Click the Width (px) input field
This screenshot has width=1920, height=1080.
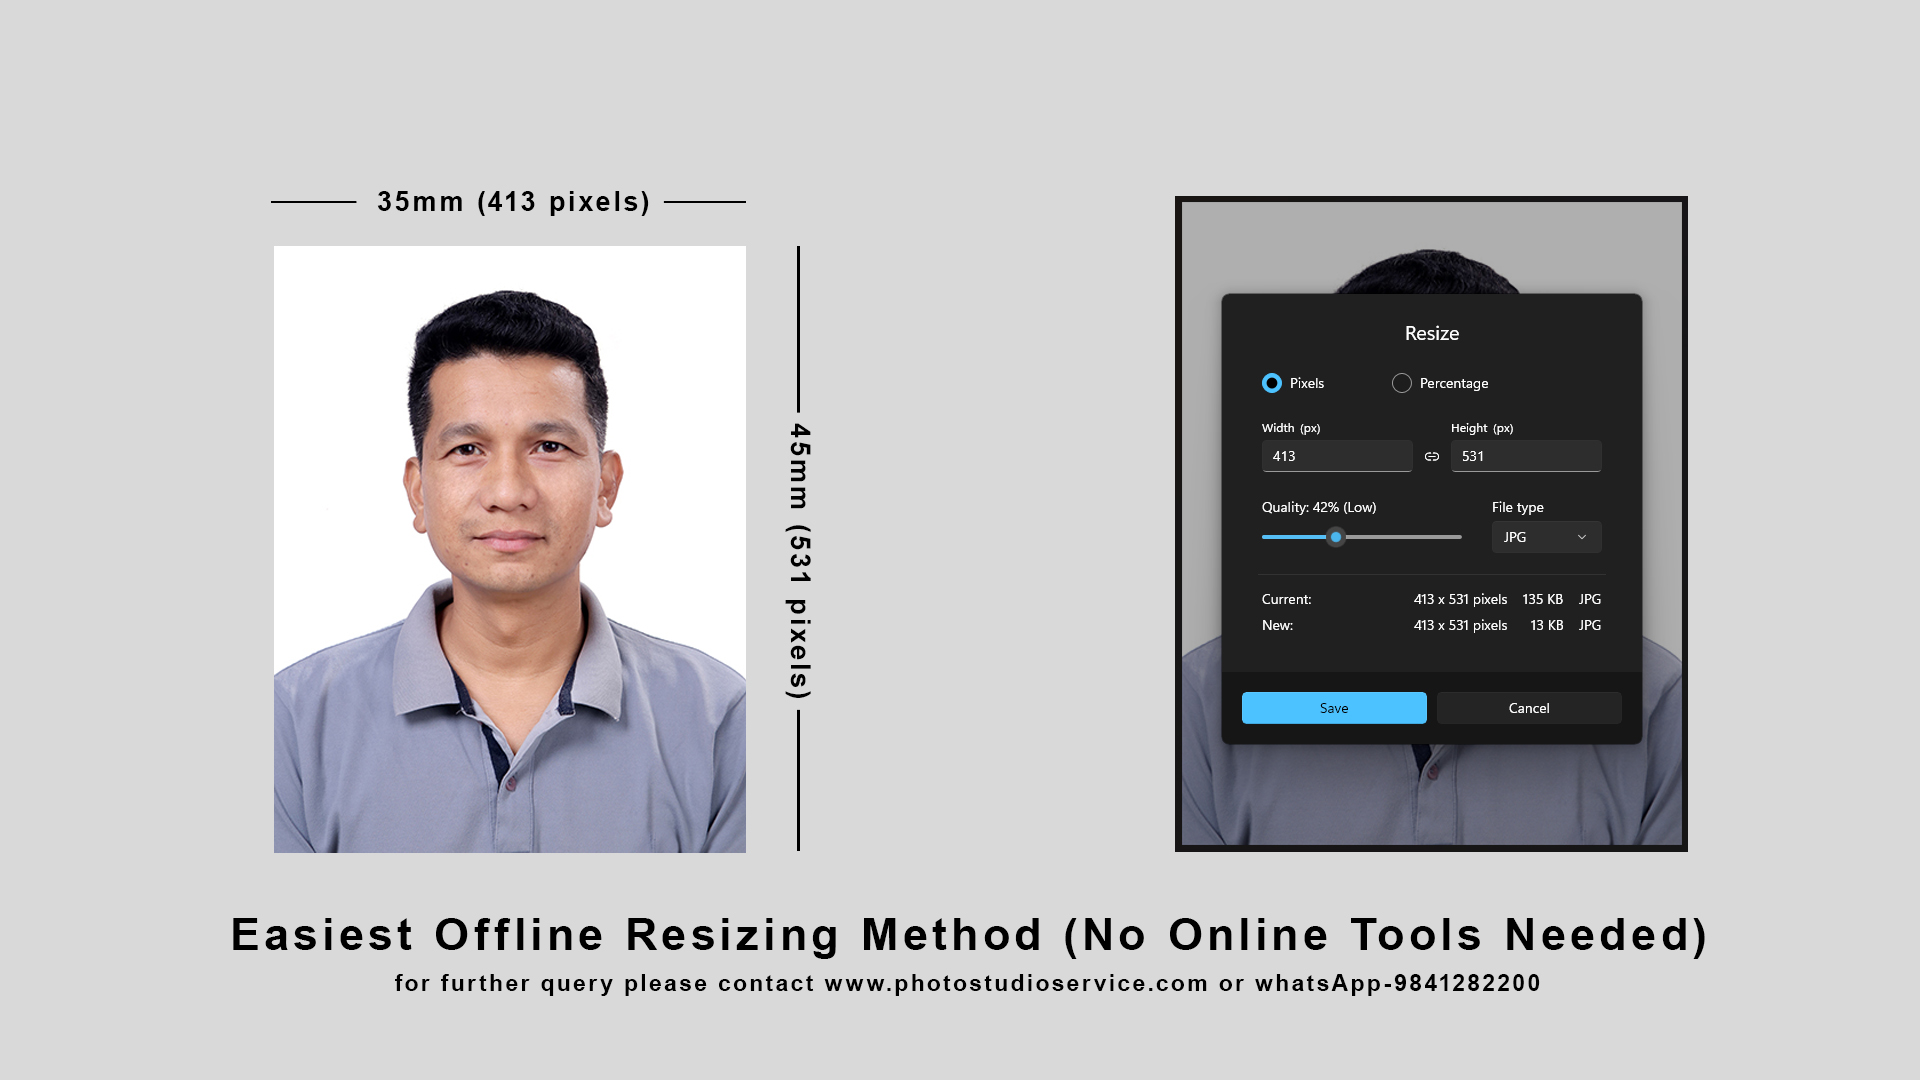tap(1336, 456)
